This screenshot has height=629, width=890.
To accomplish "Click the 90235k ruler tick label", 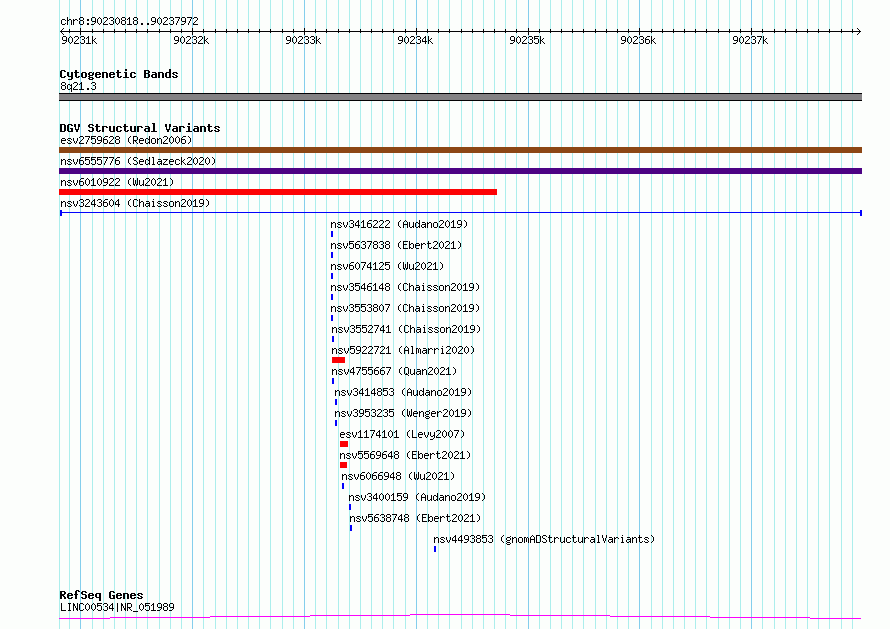I will [527, 40].
